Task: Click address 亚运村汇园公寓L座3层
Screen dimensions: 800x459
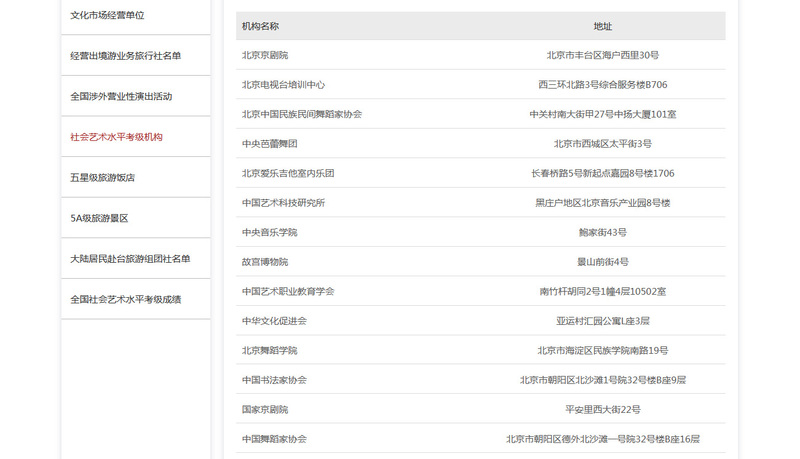Action: click(603, 321)
